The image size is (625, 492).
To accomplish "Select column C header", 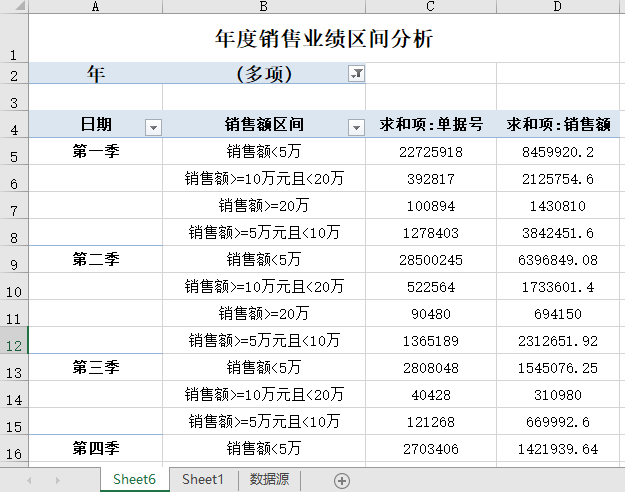I will click(x=430, y=7).
